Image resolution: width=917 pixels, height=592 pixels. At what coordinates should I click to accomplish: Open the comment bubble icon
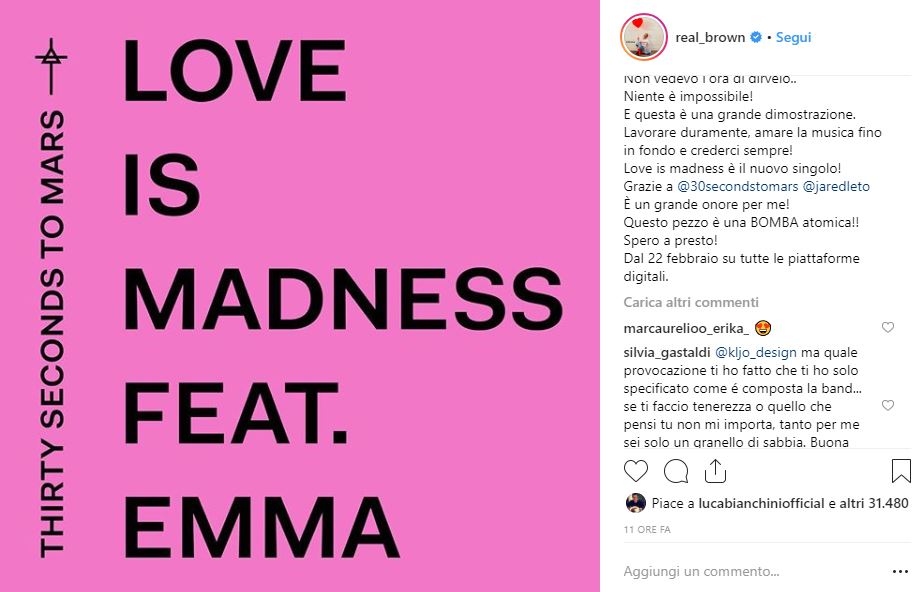[675, 470]
